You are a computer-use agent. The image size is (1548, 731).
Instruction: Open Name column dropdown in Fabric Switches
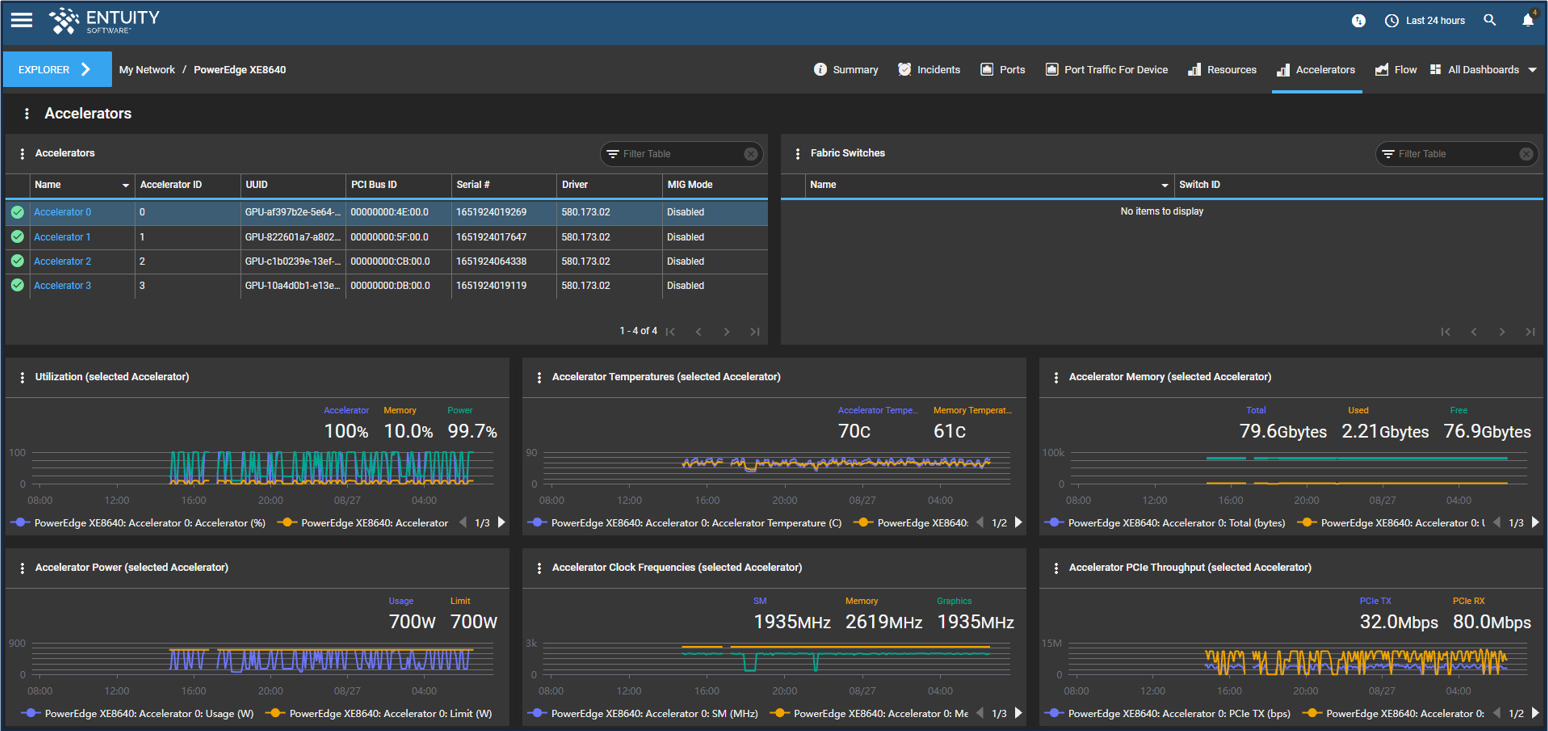coord(1165,186)
